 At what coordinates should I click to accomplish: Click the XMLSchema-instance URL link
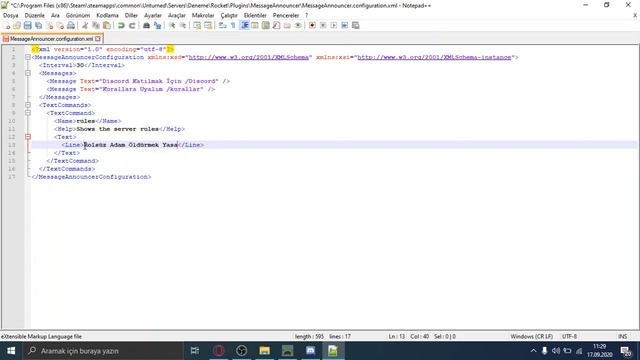pyautogui.click(x=434, y=57)
